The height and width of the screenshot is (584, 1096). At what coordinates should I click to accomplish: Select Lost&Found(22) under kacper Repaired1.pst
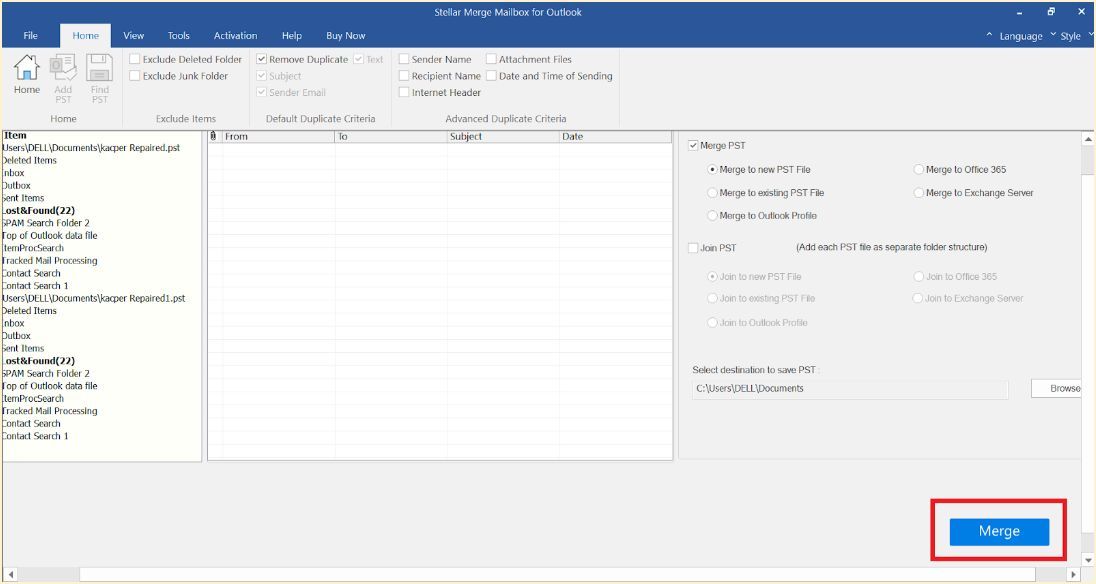[x=38, y=361]
